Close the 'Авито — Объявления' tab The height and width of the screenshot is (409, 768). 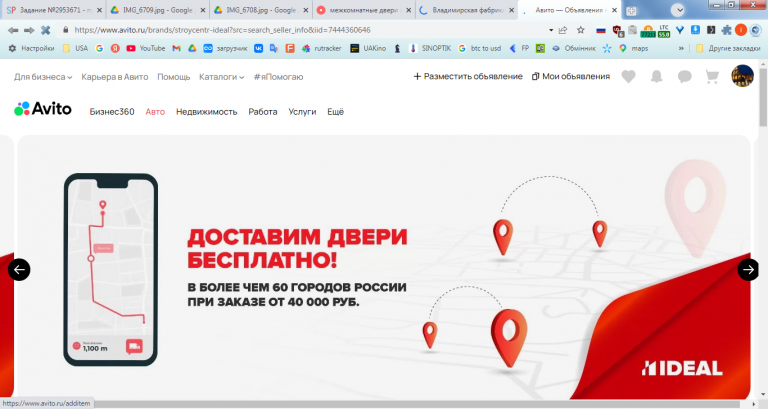point(614,10)
